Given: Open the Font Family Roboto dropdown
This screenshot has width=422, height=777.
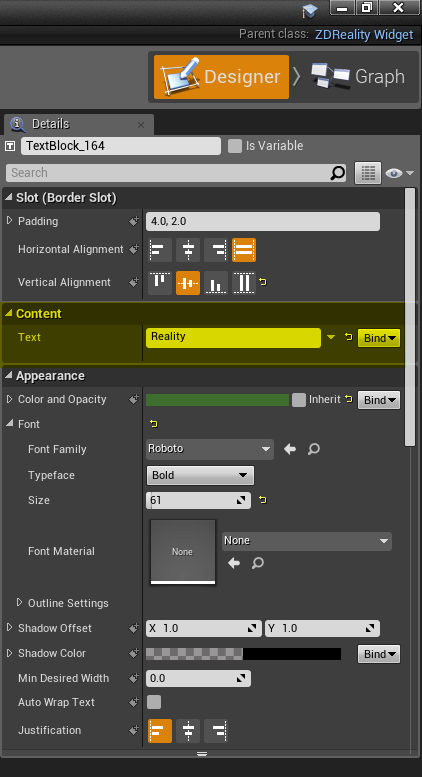Looking at the screenshot, I should coord(210,449).
